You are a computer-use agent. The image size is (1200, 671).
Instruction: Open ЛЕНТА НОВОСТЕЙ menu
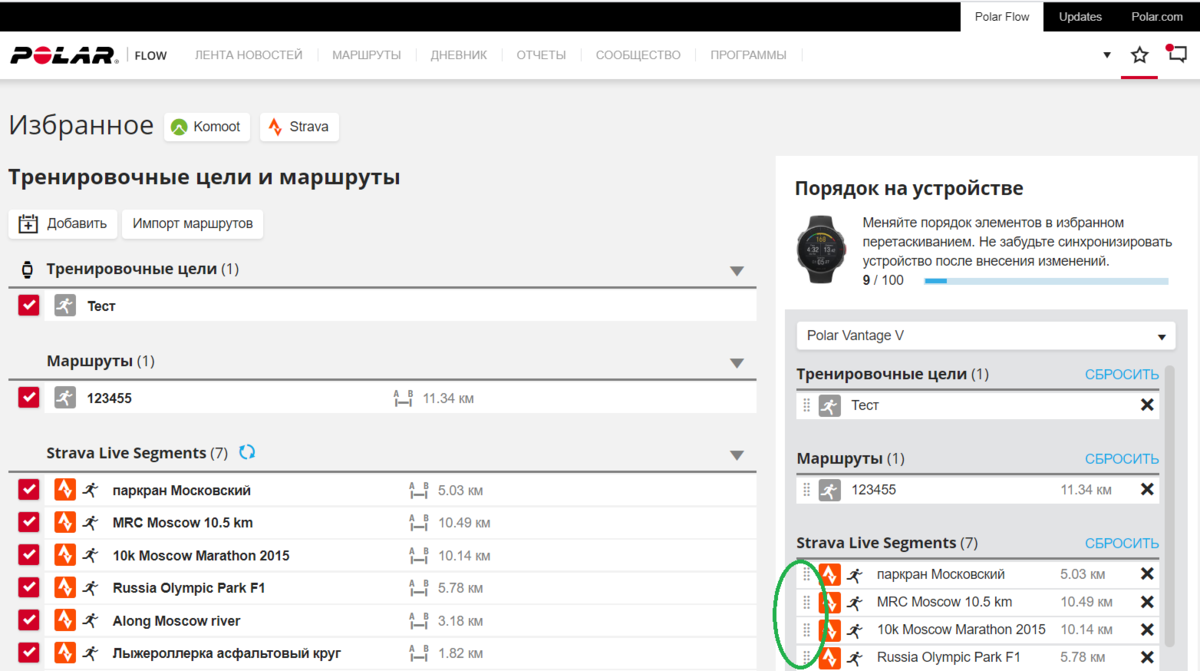pyautogui.click(x=249, y=55)
